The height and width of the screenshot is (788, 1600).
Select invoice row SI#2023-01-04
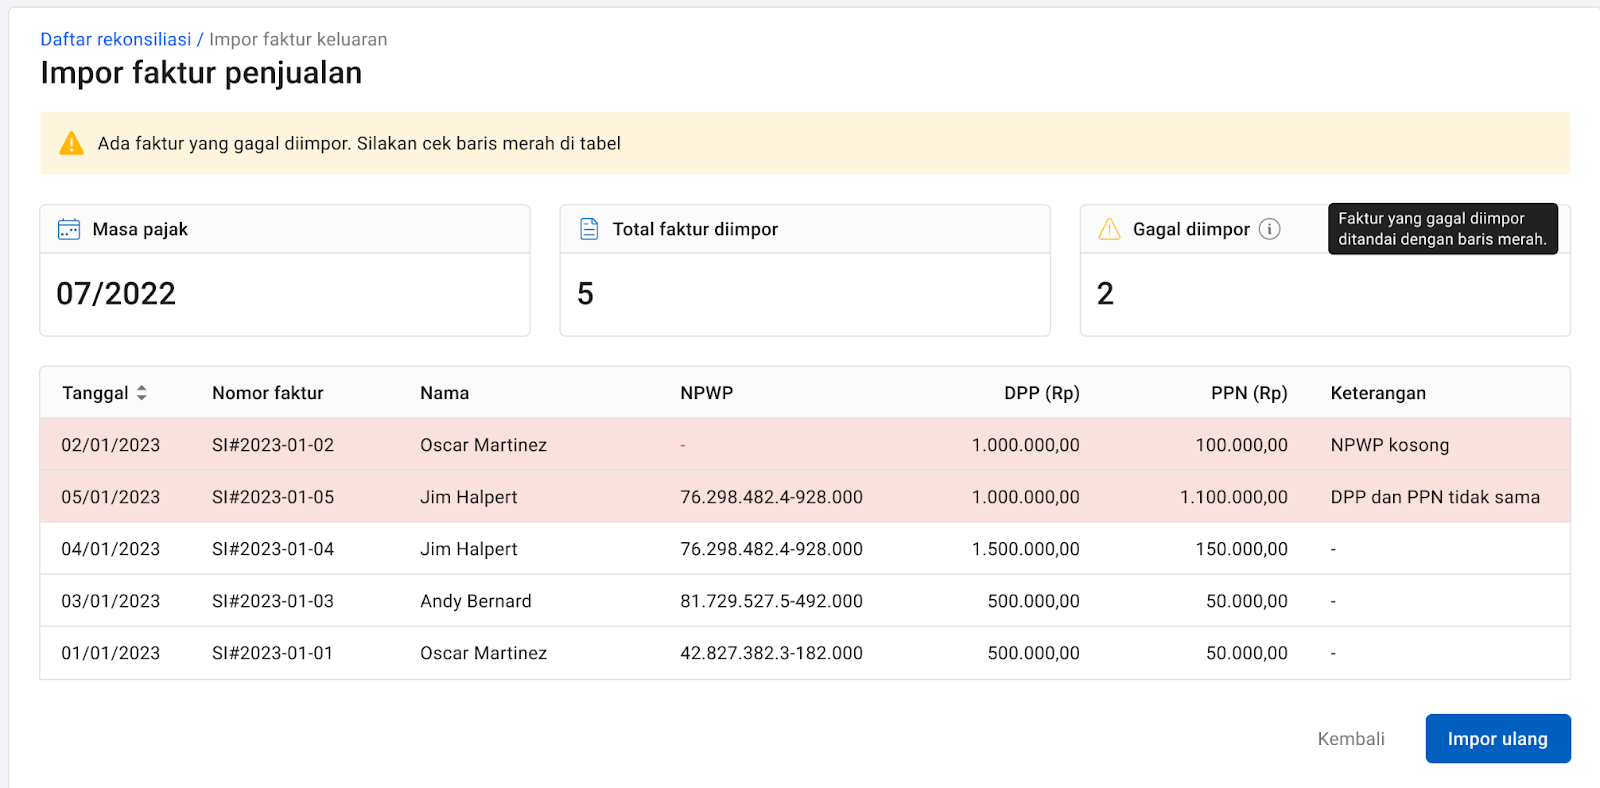coord(272,549)
